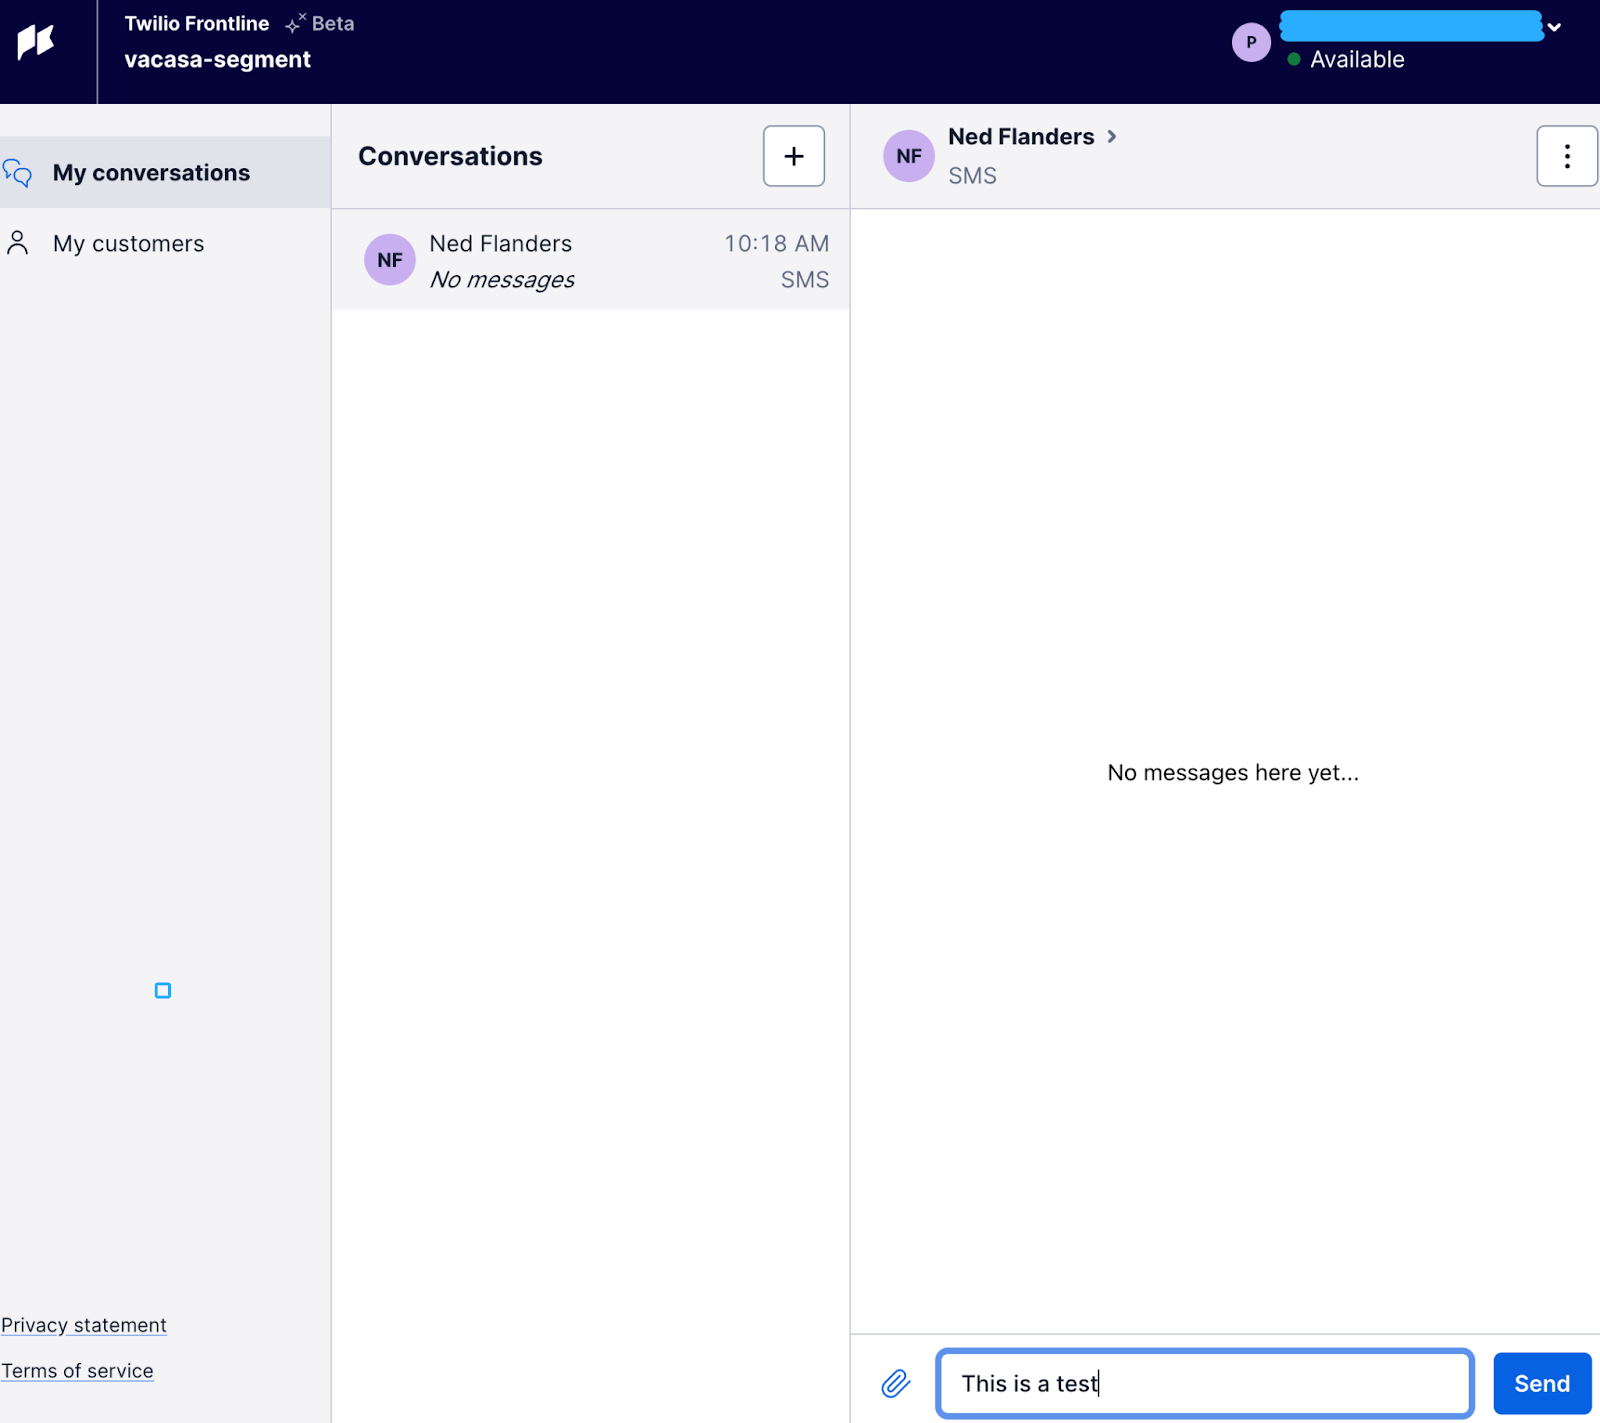Open Ned Flanders details via chevron
Image resolution: width=1600 pixels, height=1423 pixels.
coord(1112,137)
